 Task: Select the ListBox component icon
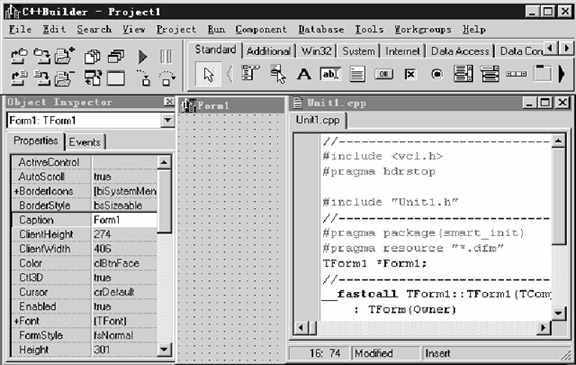(463, 74)
